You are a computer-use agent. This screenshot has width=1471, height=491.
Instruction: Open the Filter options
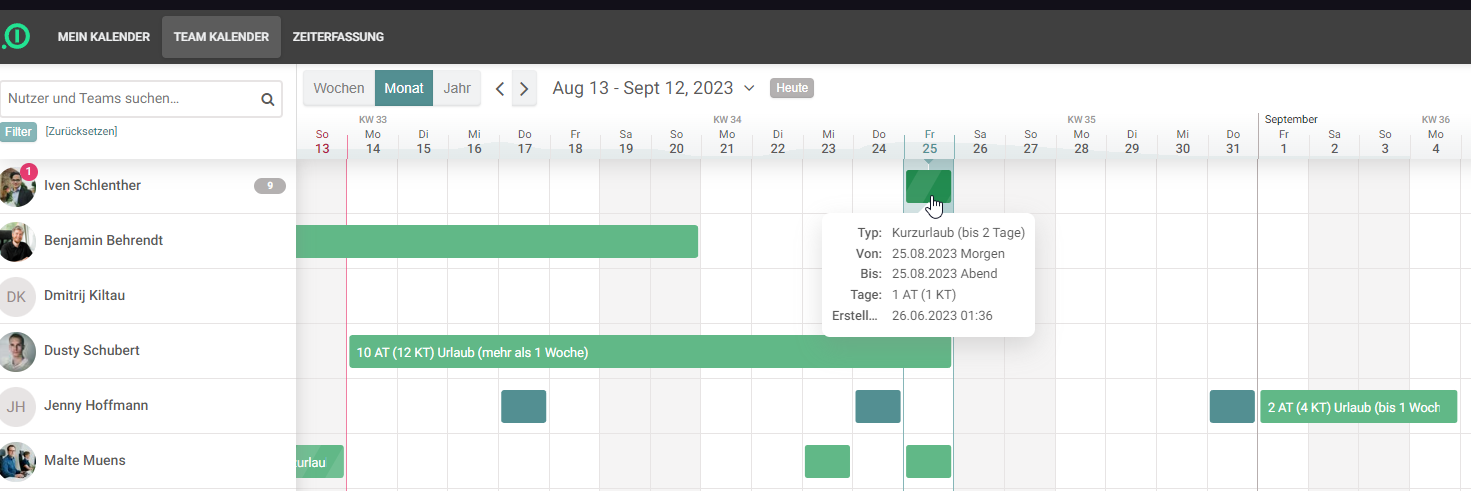point(18,132)
